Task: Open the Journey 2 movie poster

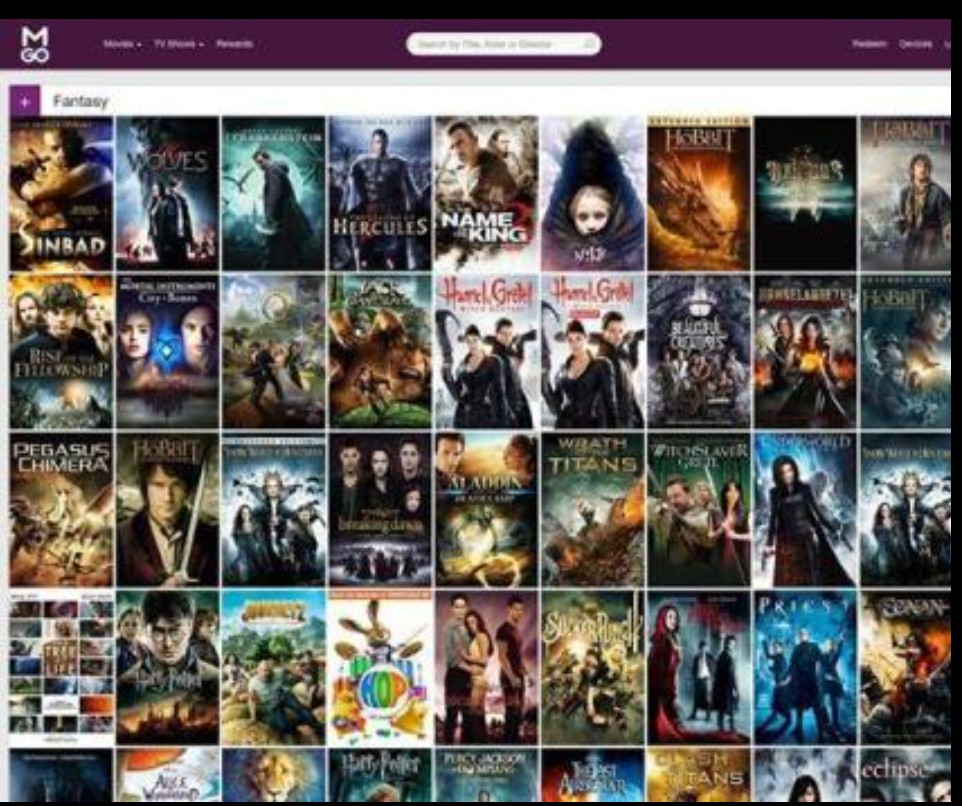Action: coord(274,667)
